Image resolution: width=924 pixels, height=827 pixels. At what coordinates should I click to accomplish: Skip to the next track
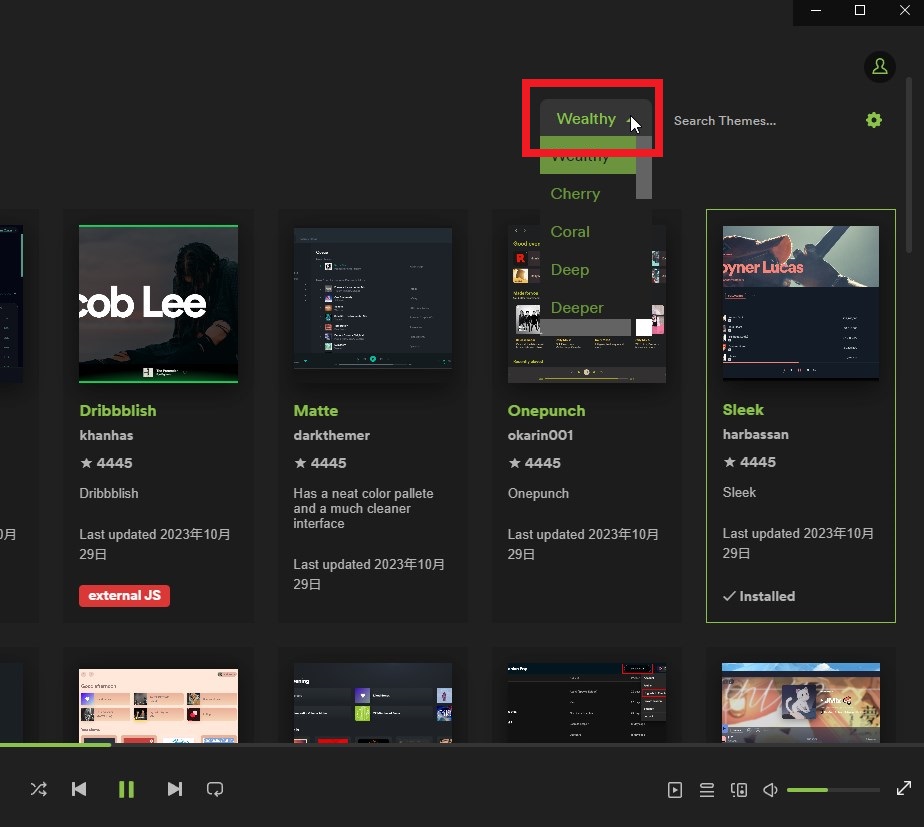pyautogui.click(x=175, y=789)
